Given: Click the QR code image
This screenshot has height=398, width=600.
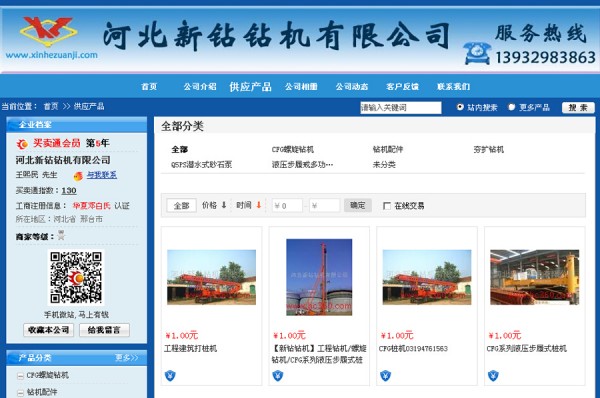Looking at the screenshot, I should (76, 277).
